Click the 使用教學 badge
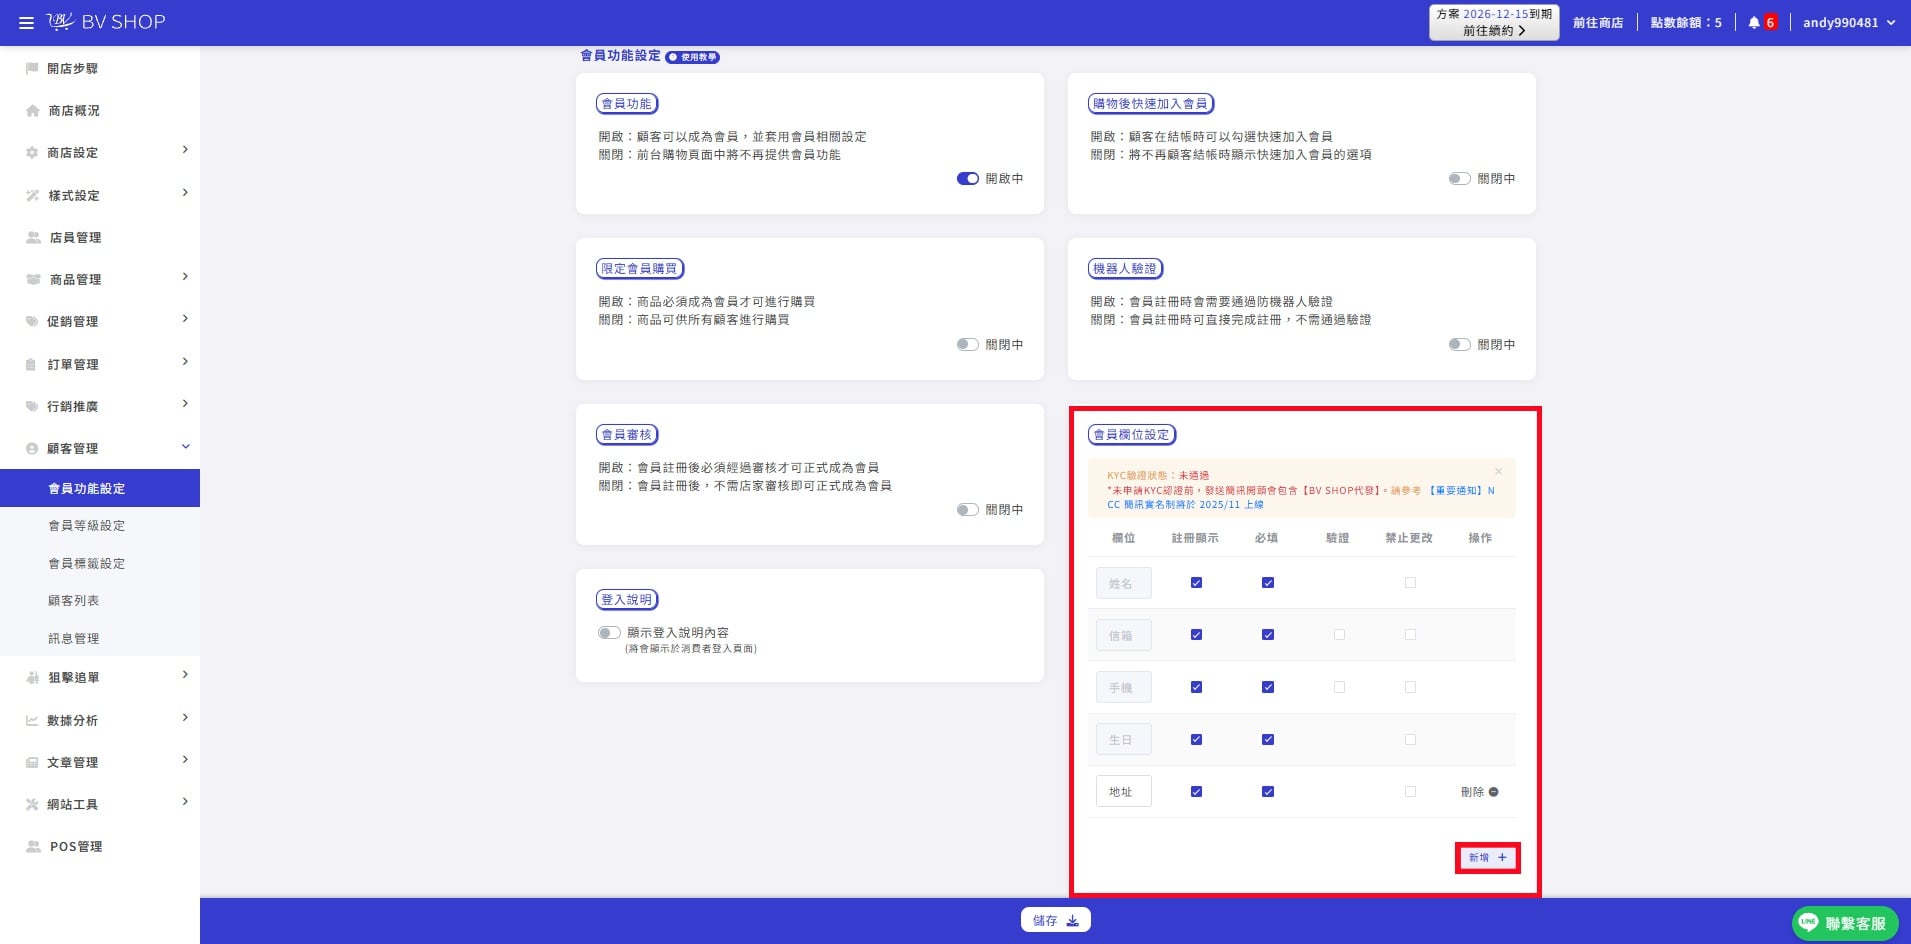1911x944 pixels. [x=693, y=57]
